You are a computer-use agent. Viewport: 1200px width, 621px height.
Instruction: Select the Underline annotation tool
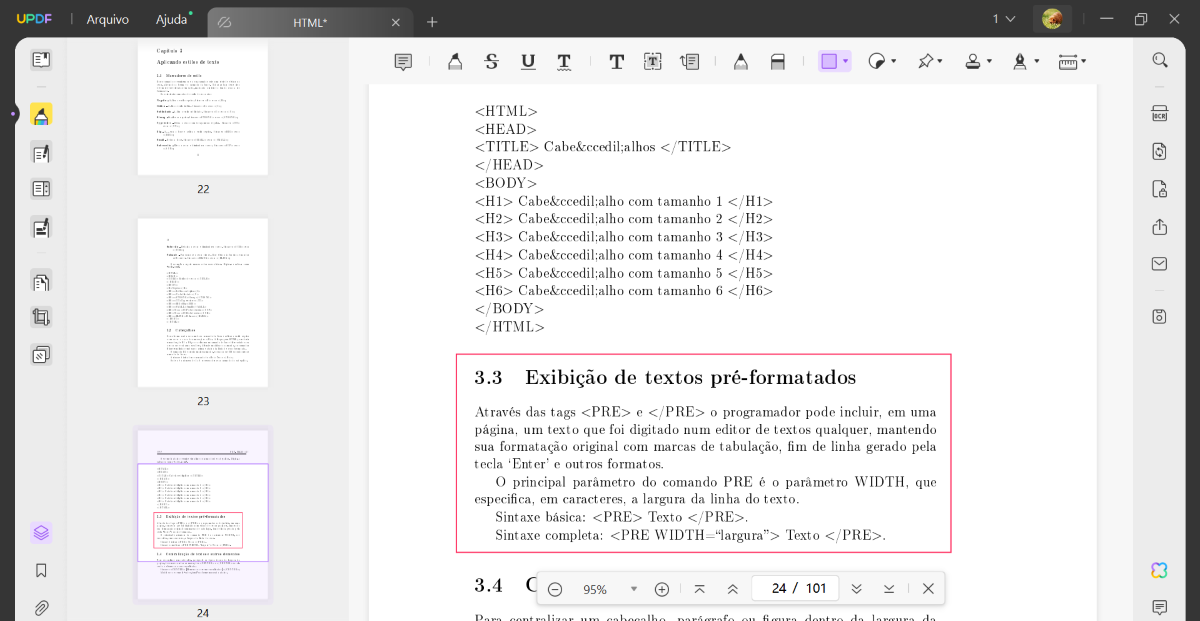pos(528,61)
